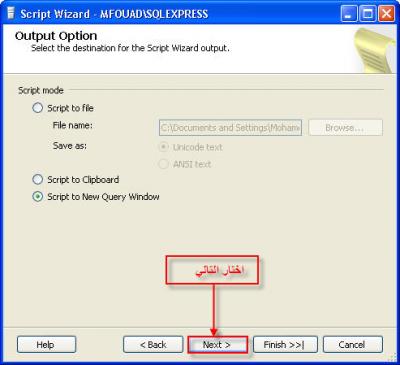Click the Finish >>| button
Viewport: 400px width, 365px height.
click(285, 345)
